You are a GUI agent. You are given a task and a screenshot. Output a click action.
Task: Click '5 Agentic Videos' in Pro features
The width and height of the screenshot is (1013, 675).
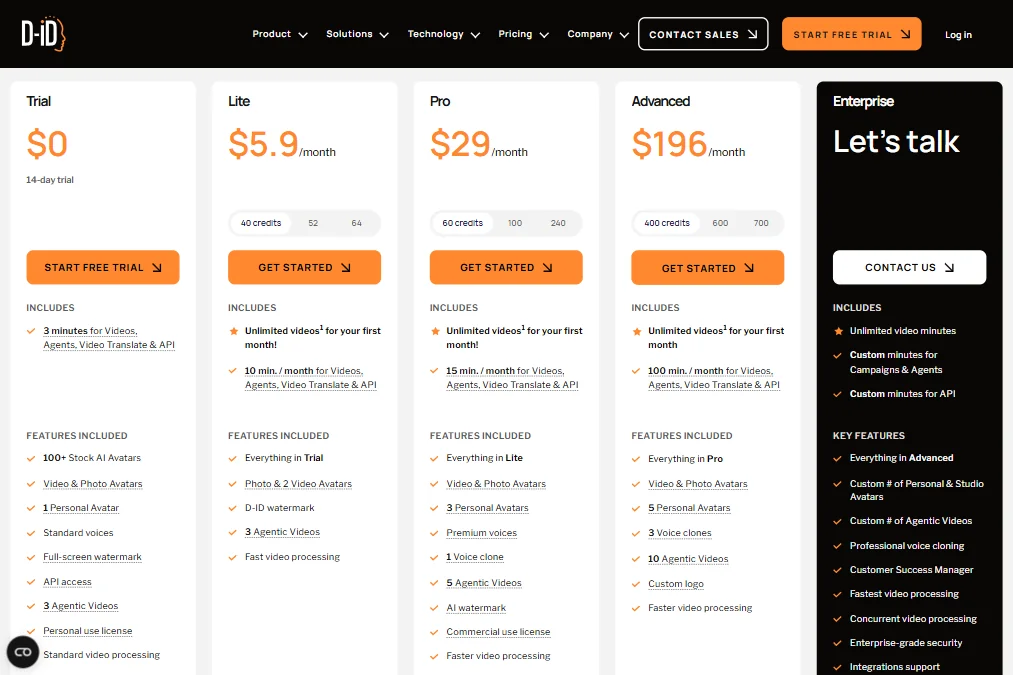tap(484, 583)
